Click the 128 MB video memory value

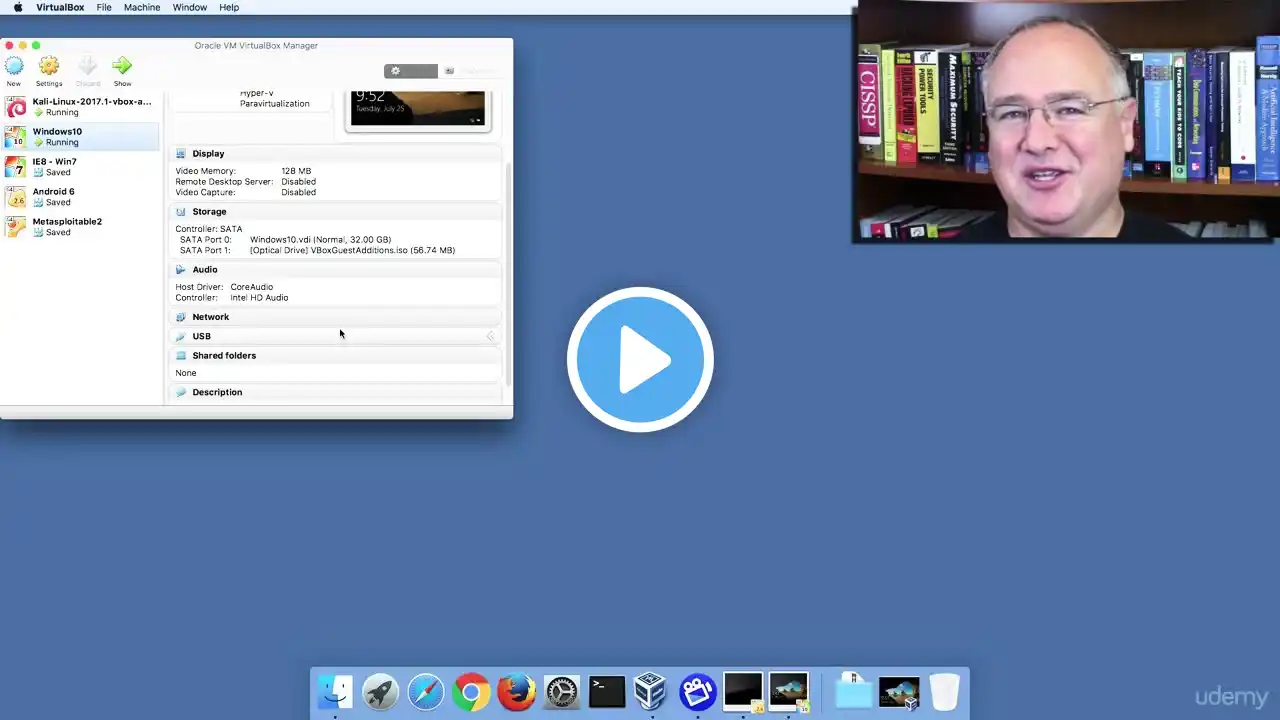tap(296, 171)
